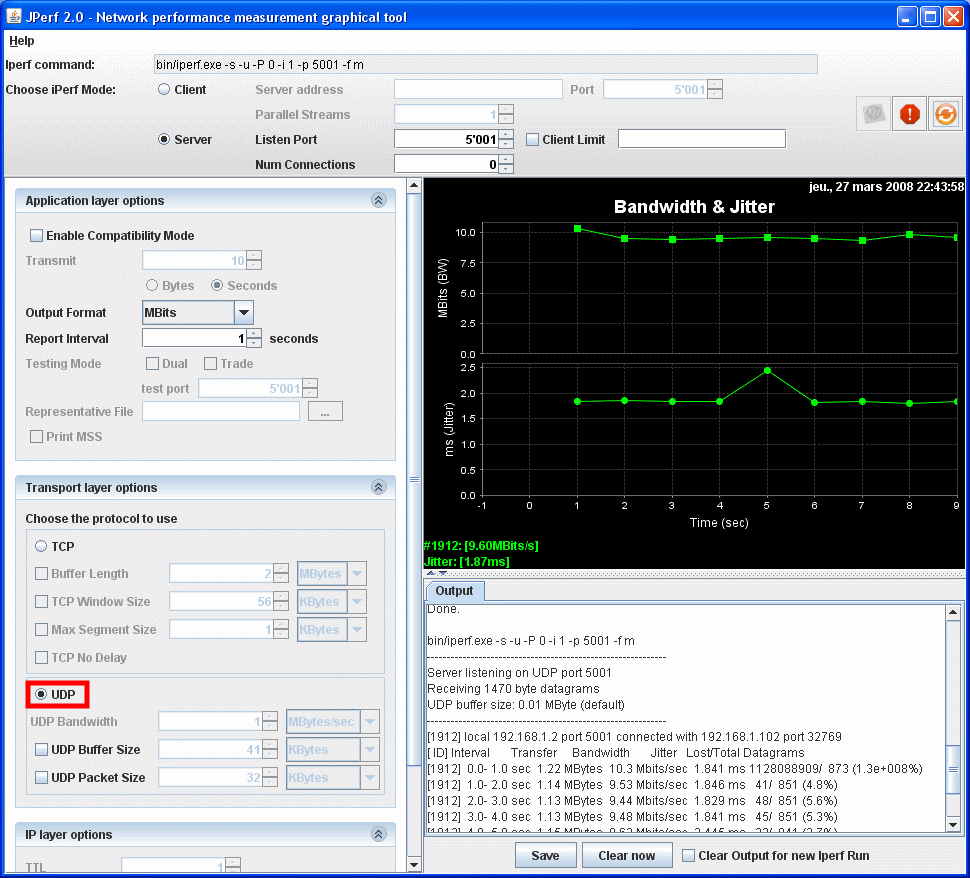Screen dimensions: 970x878
Task: Open the UDP Packet Size KBytes dropdown
Action: pyautogui.click(x=370, y=777)
